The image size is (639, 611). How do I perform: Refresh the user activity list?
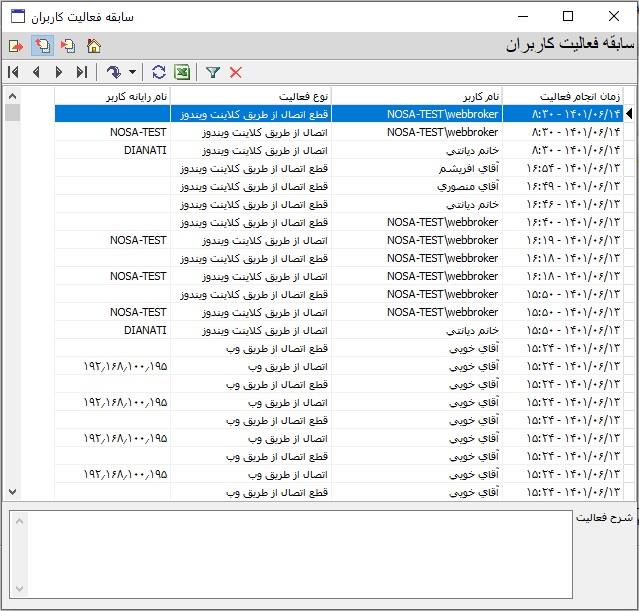[x=159, y=72]
